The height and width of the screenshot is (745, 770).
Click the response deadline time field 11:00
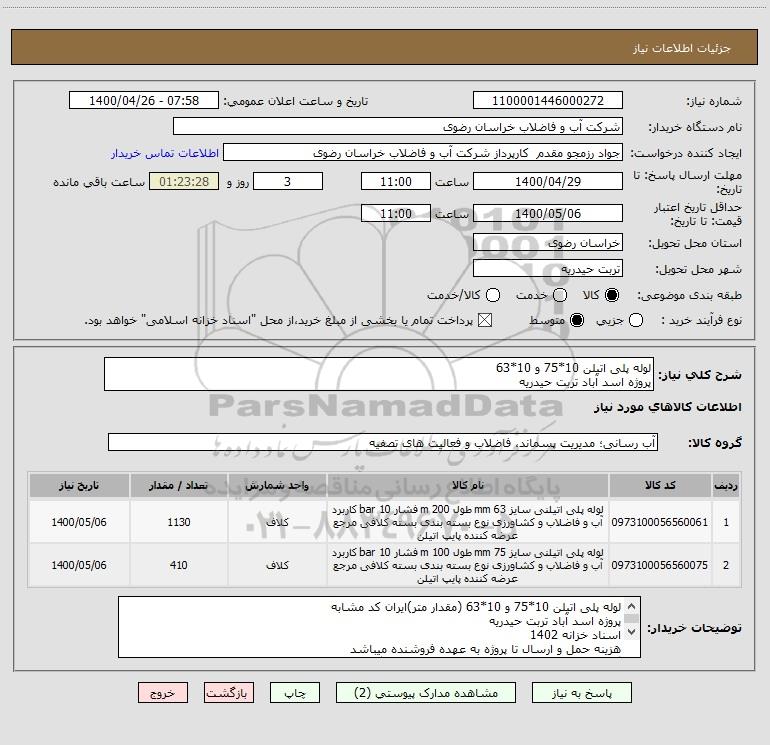pos(396,182)
